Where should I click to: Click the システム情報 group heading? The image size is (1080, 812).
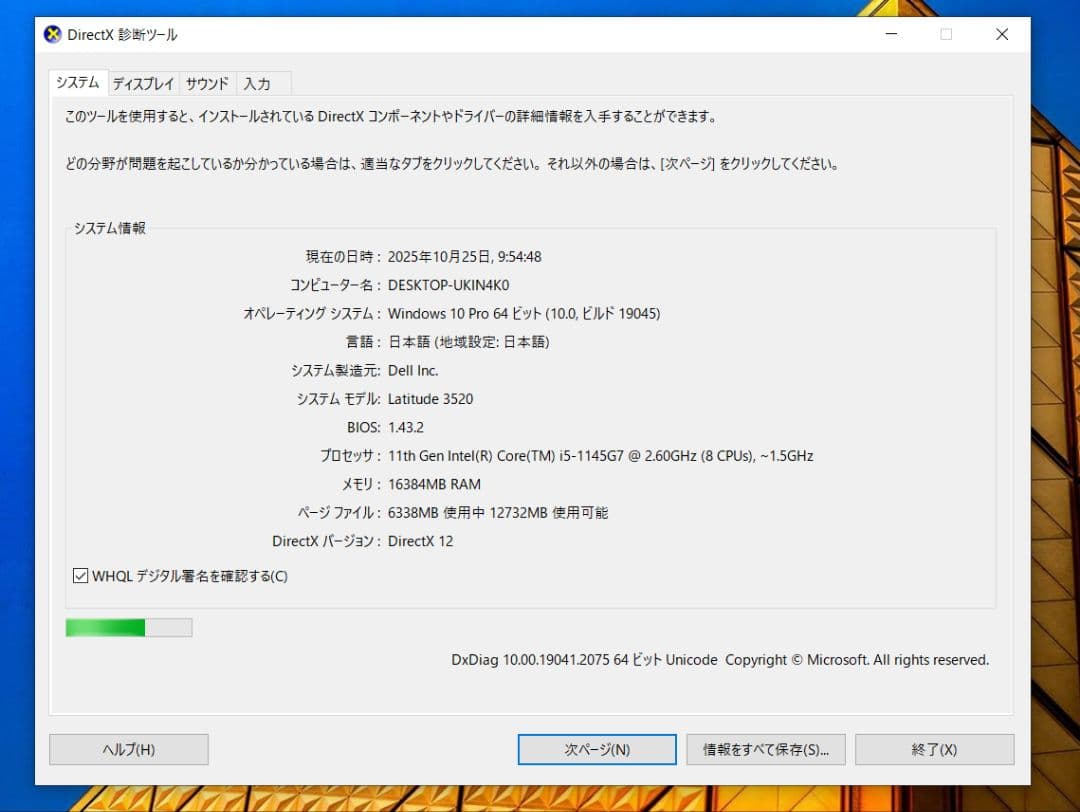108,228
